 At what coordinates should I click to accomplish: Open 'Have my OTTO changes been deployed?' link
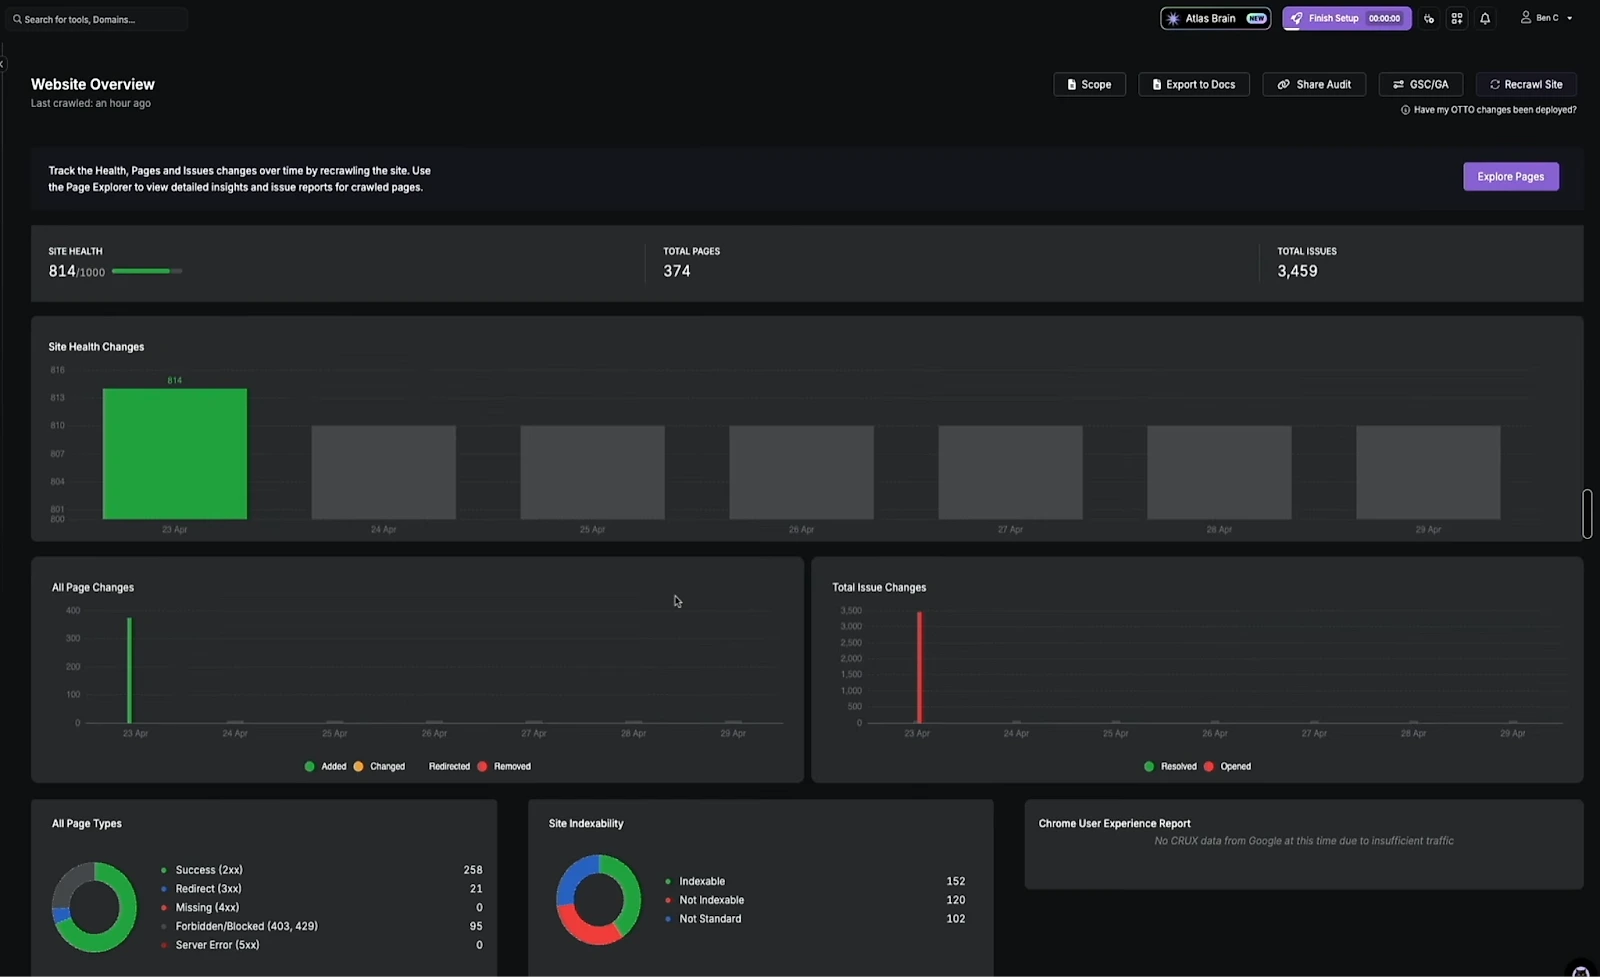click(1495, 110)
